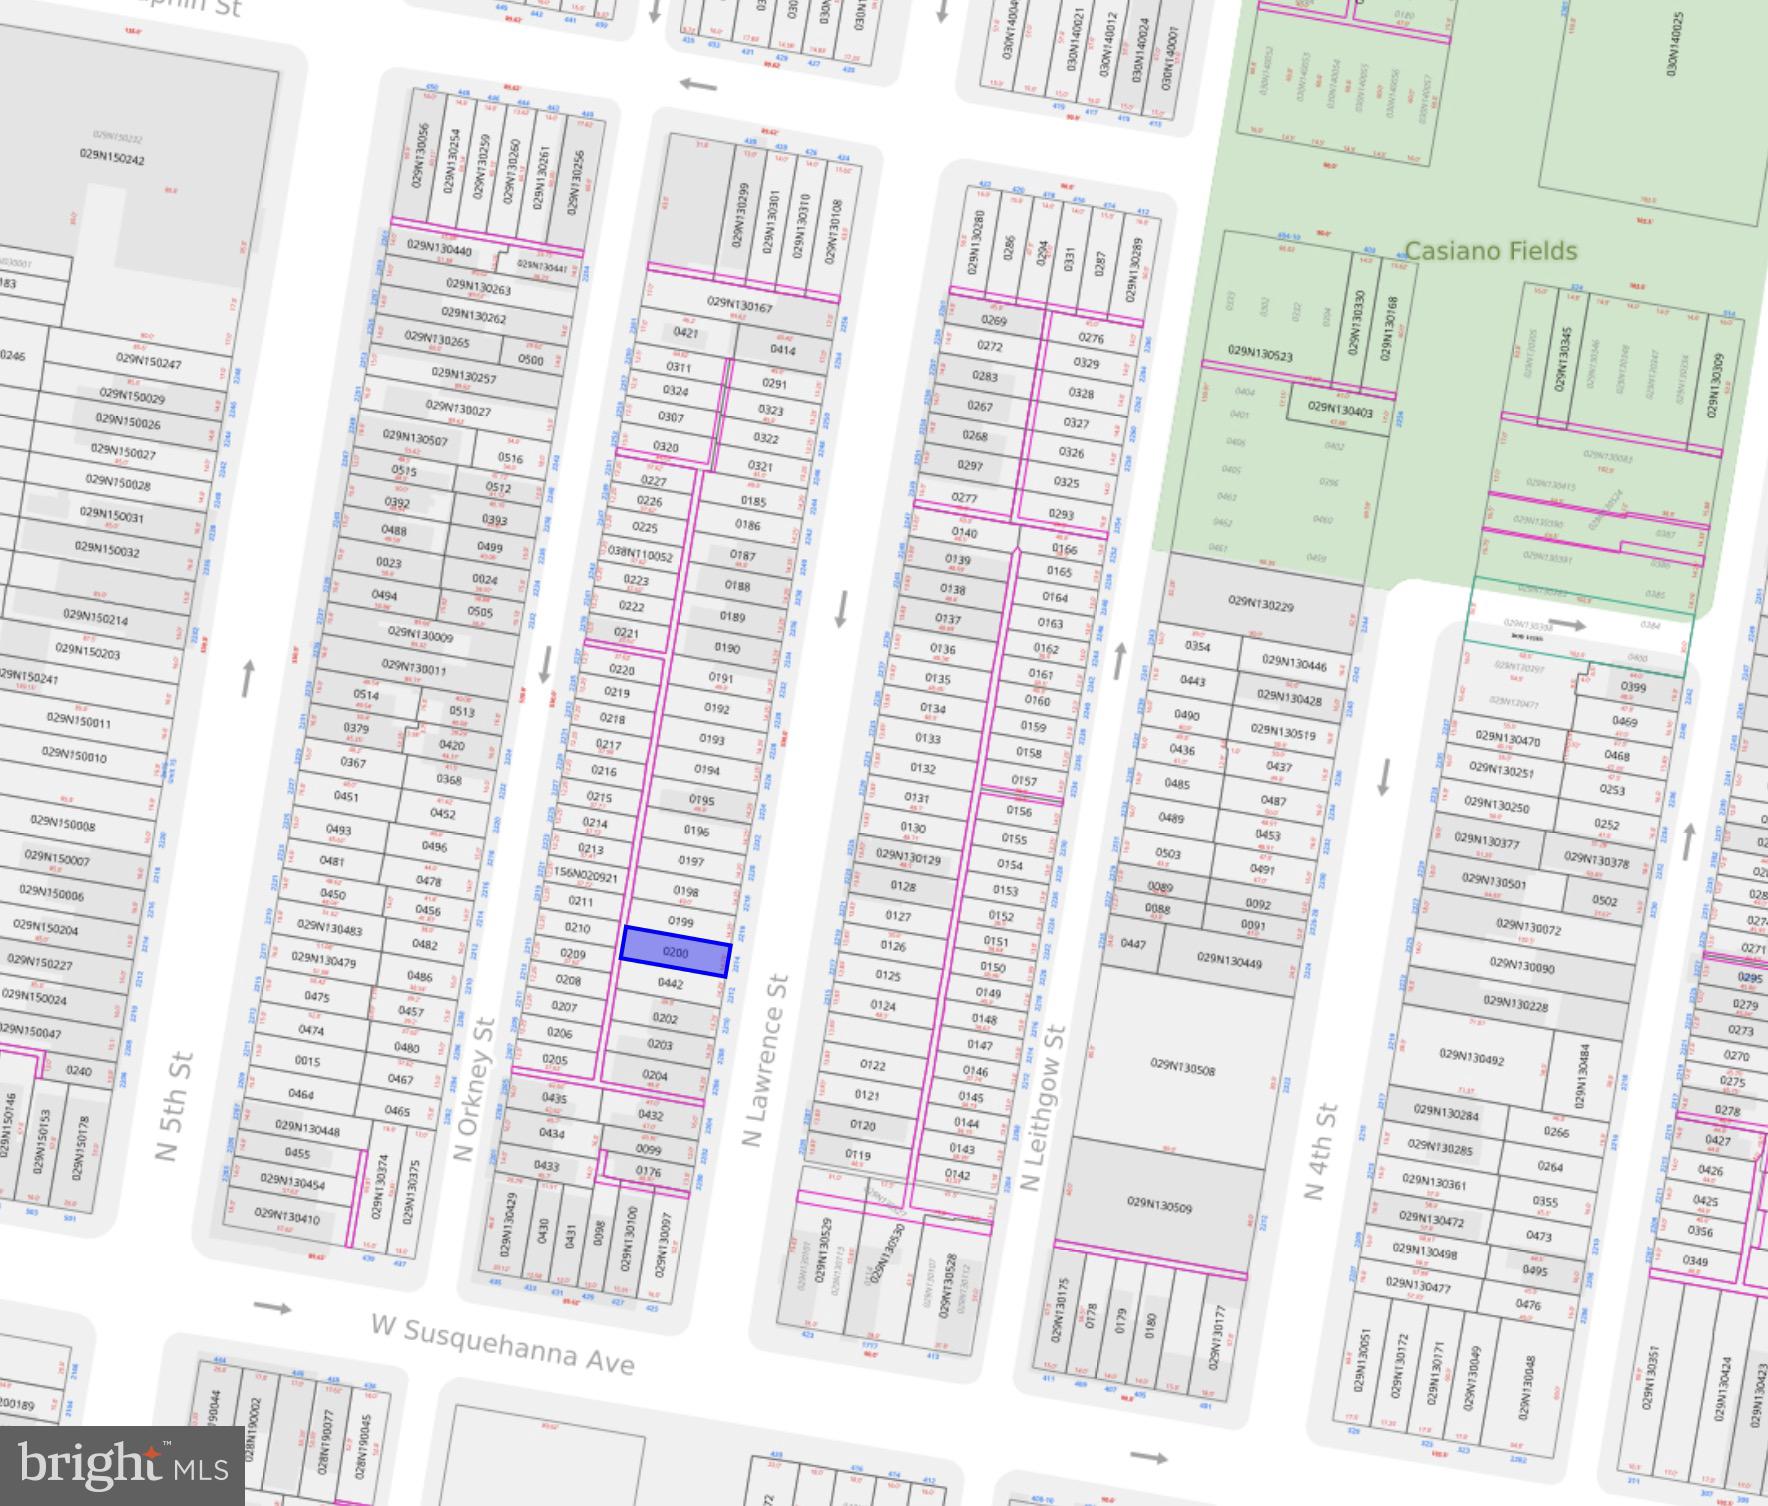Select parcel 029N130167 on N Lawrence block
The image size is (1768, 1506).
click(739, 304)
